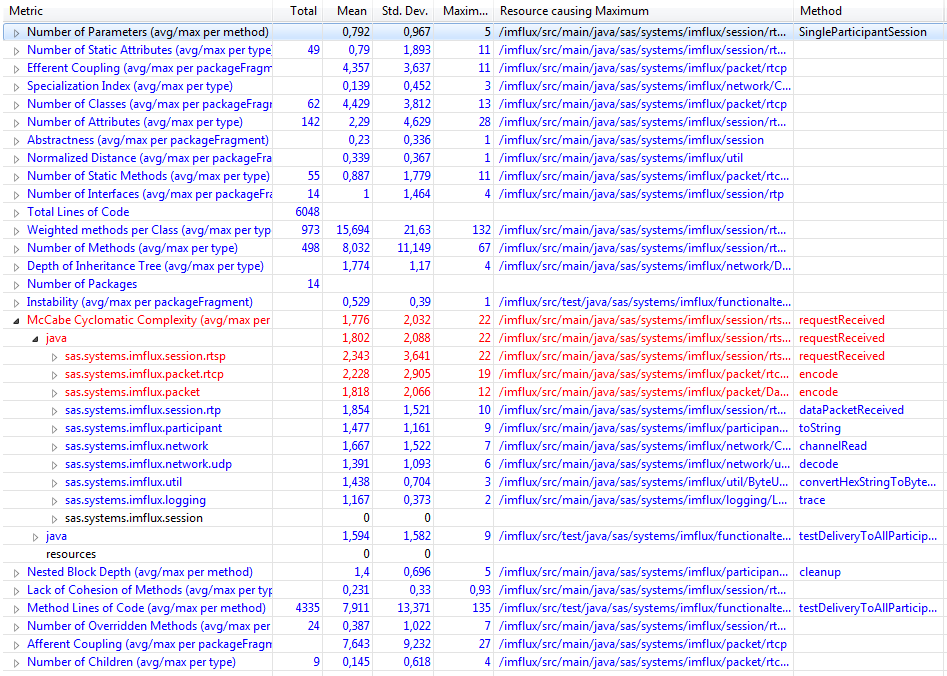Click convertHexStringToByte method cell
The image size is (947, 676).
tap(867, 482)
